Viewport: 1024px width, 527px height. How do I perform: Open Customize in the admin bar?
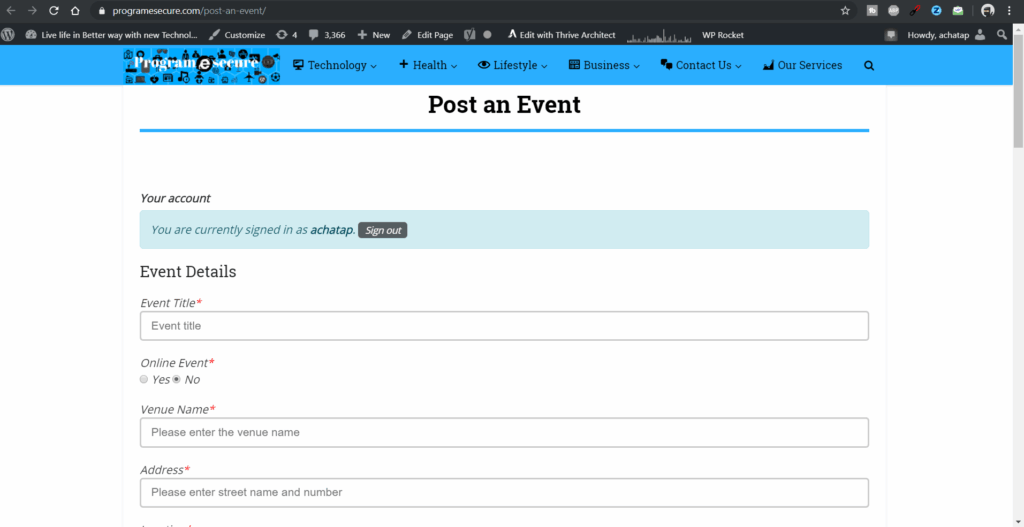(x=237, y=35)
